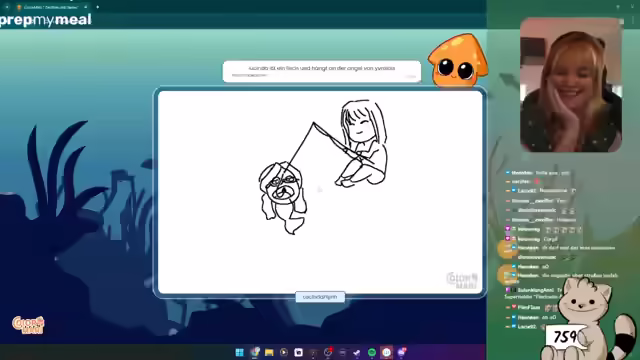Screen dimensions: 640x360
Task: Open Steam from the taskbar
Action: tap(357, 352)
